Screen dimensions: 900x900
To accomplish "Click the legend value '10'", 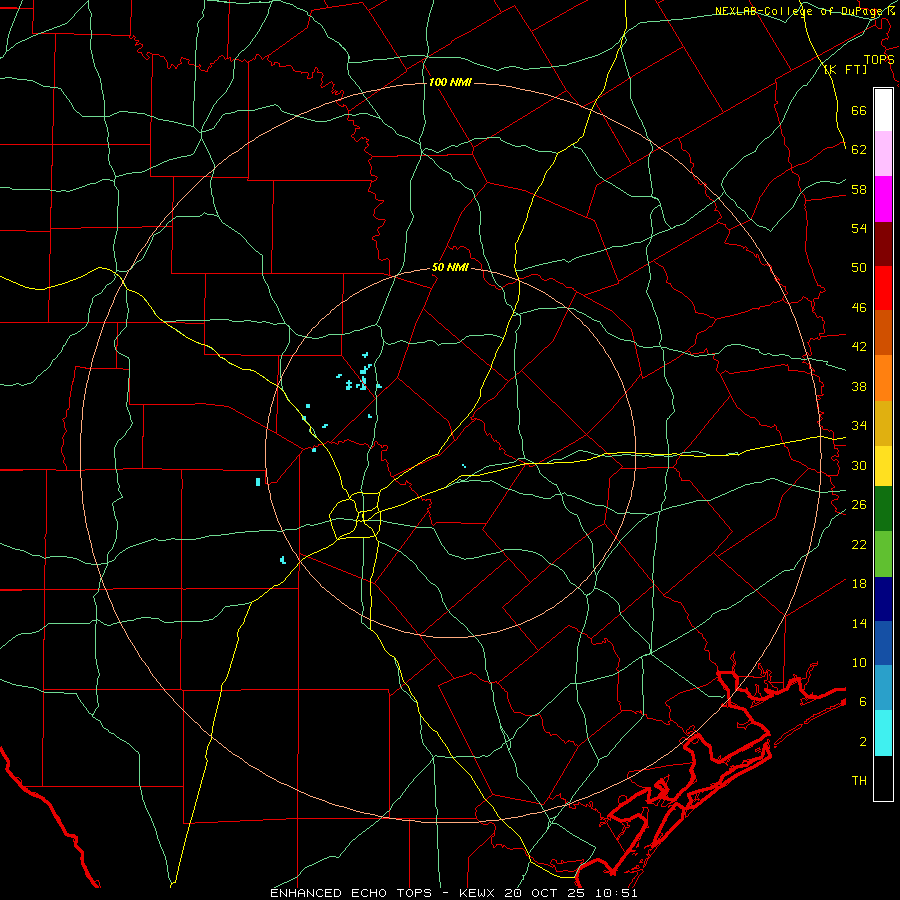I will pos(859,662).
